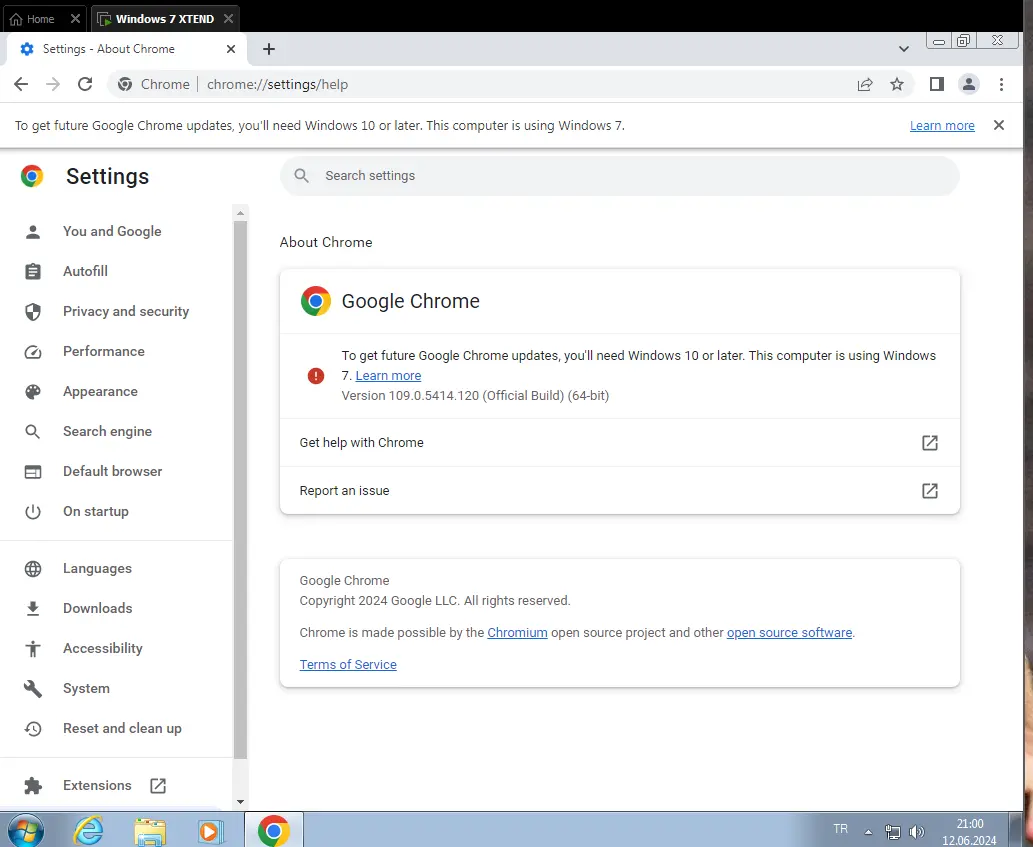This screenshot has height=847, width=1033.
Task: Click the Learn more link under Google Chrome
Action: pyautogui.click(x=388, y=375)
